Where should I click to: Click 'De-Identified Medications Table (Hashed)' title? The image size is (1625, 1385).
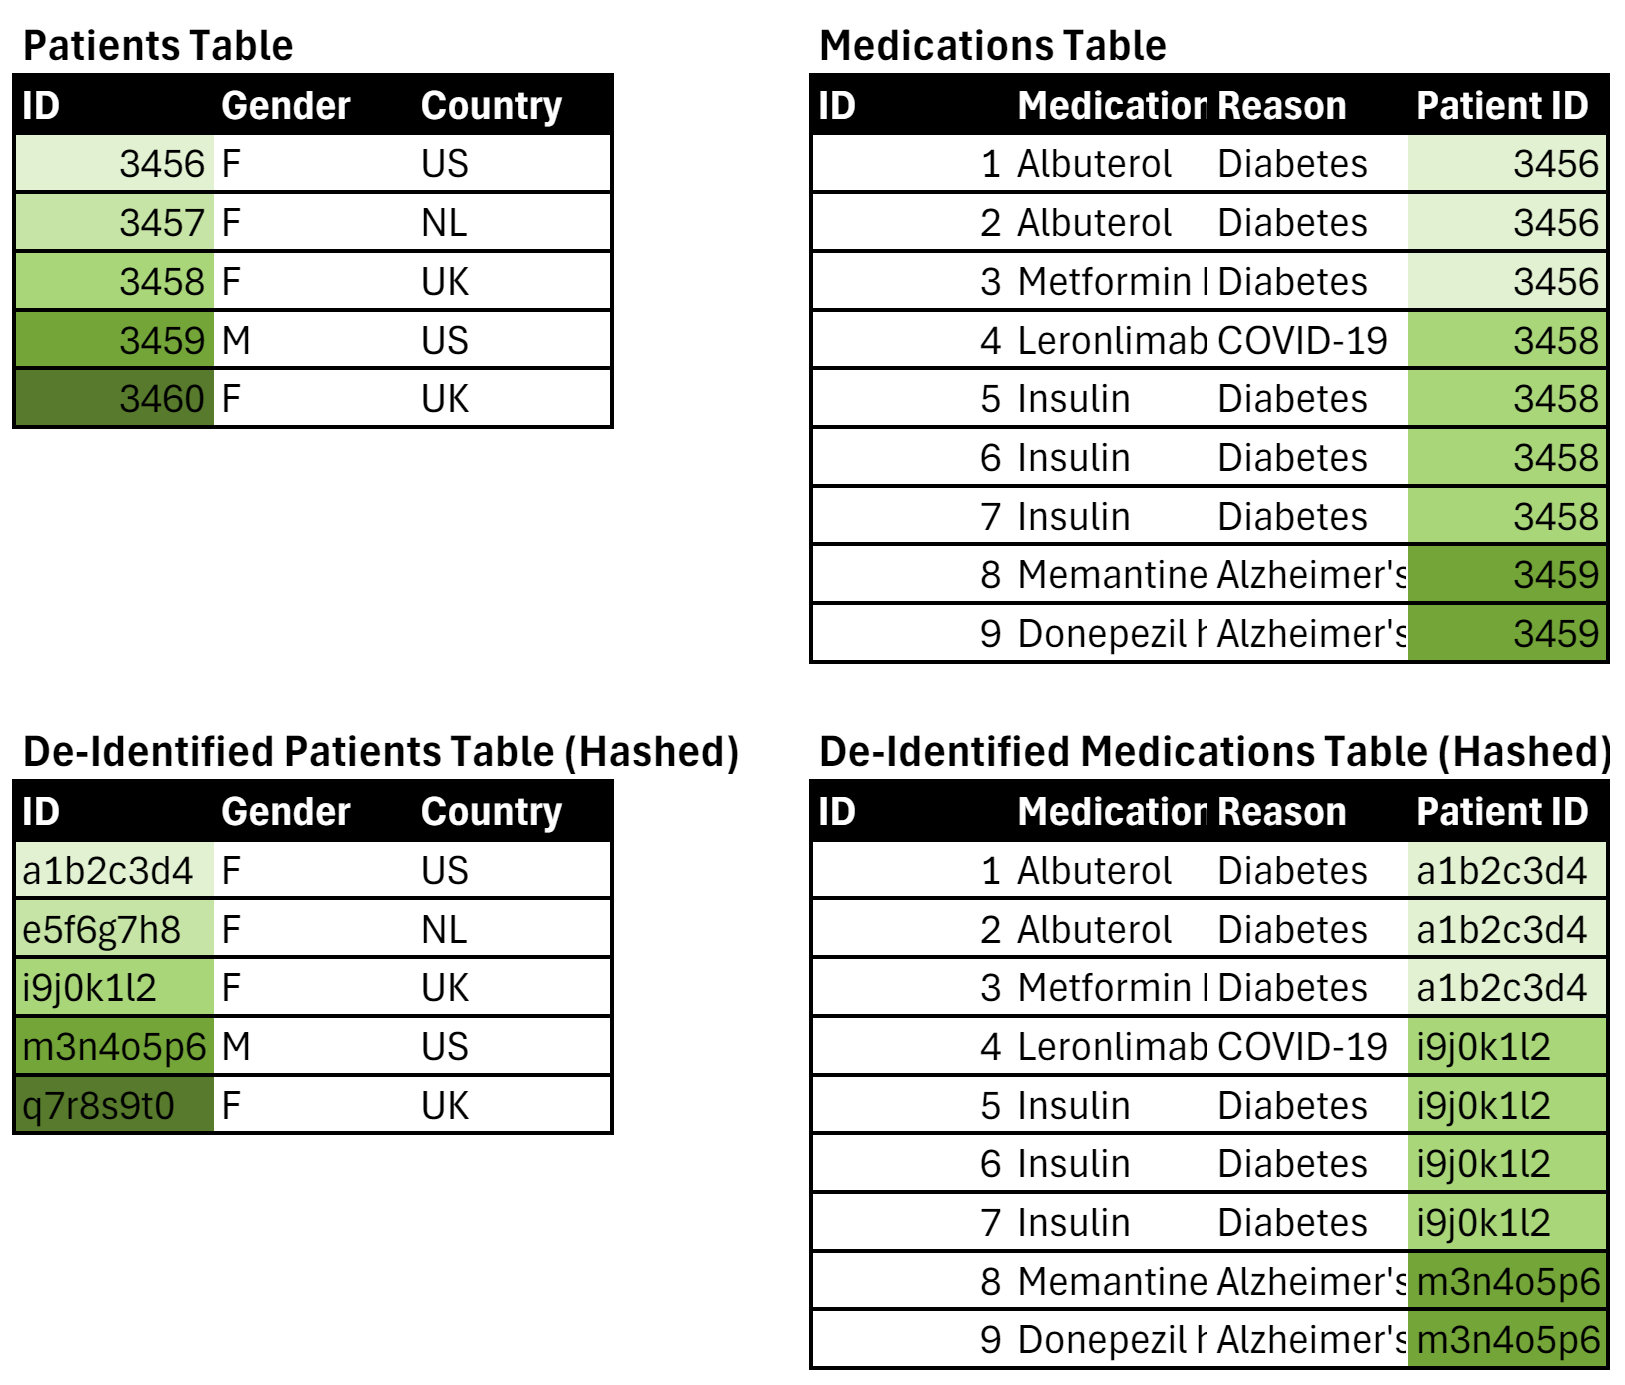click(x=1214, y=752)
